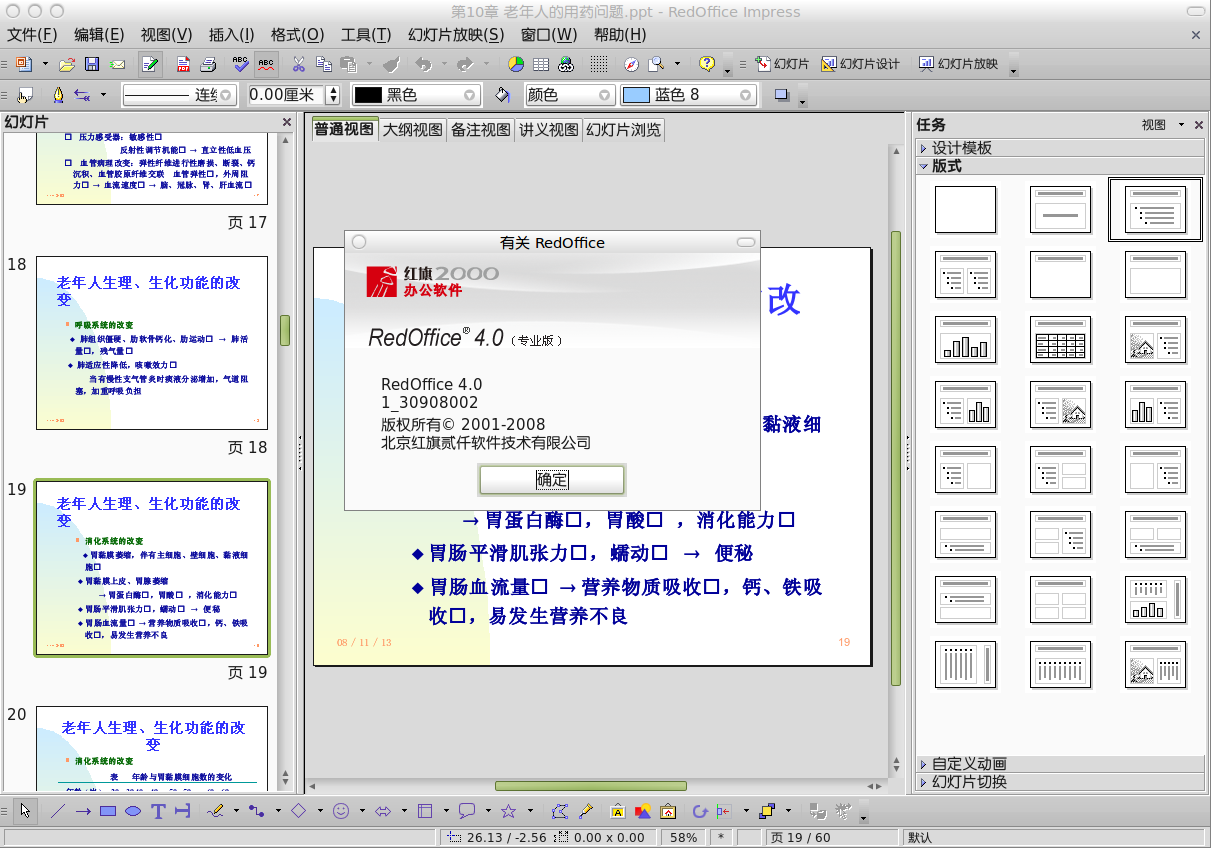Open the smiley Symbol Shapes tool

pos(341,811)
